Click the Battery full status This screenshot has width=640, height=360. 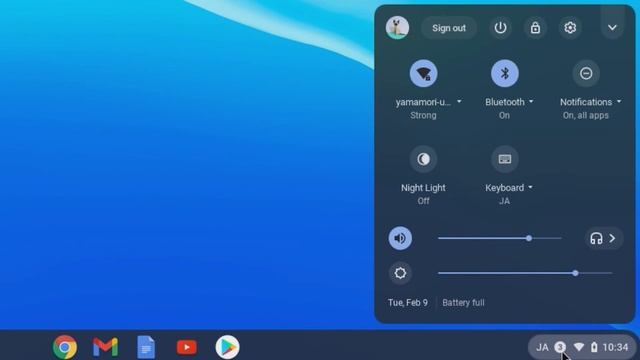(463, 303)
